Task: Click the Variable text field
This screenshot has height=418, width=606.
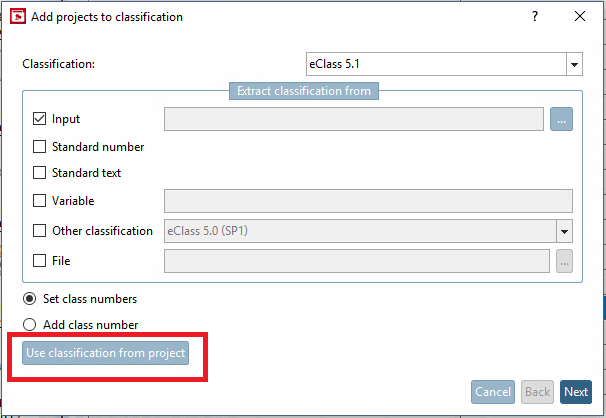Action: tap(368, 201)
